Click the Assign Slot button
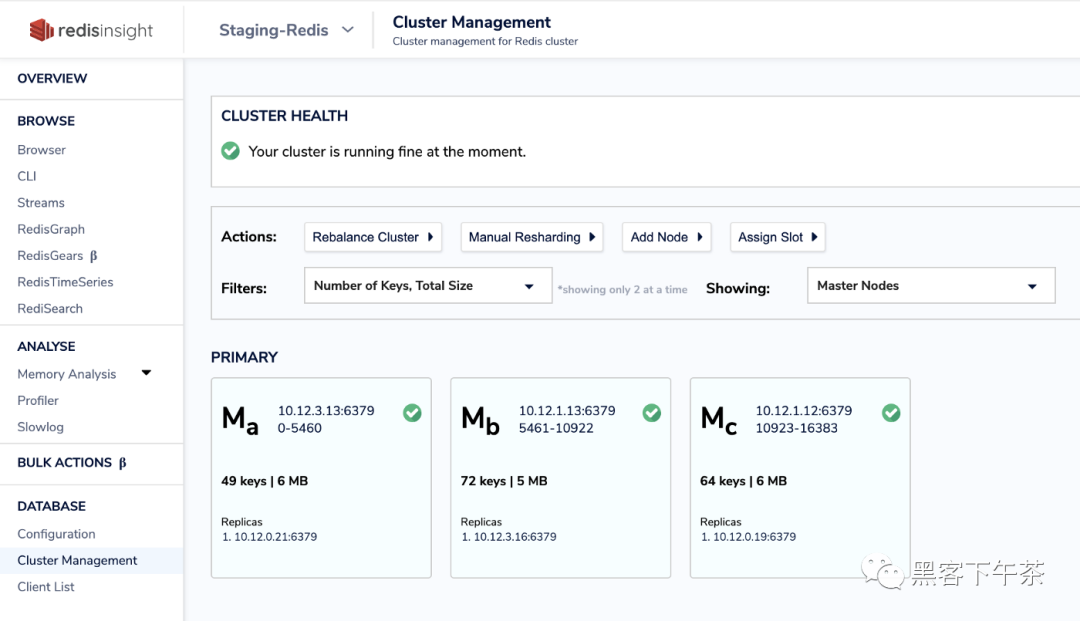Image resolution: width=1080 pixels, height=621 pixels. tap(778, 237)
